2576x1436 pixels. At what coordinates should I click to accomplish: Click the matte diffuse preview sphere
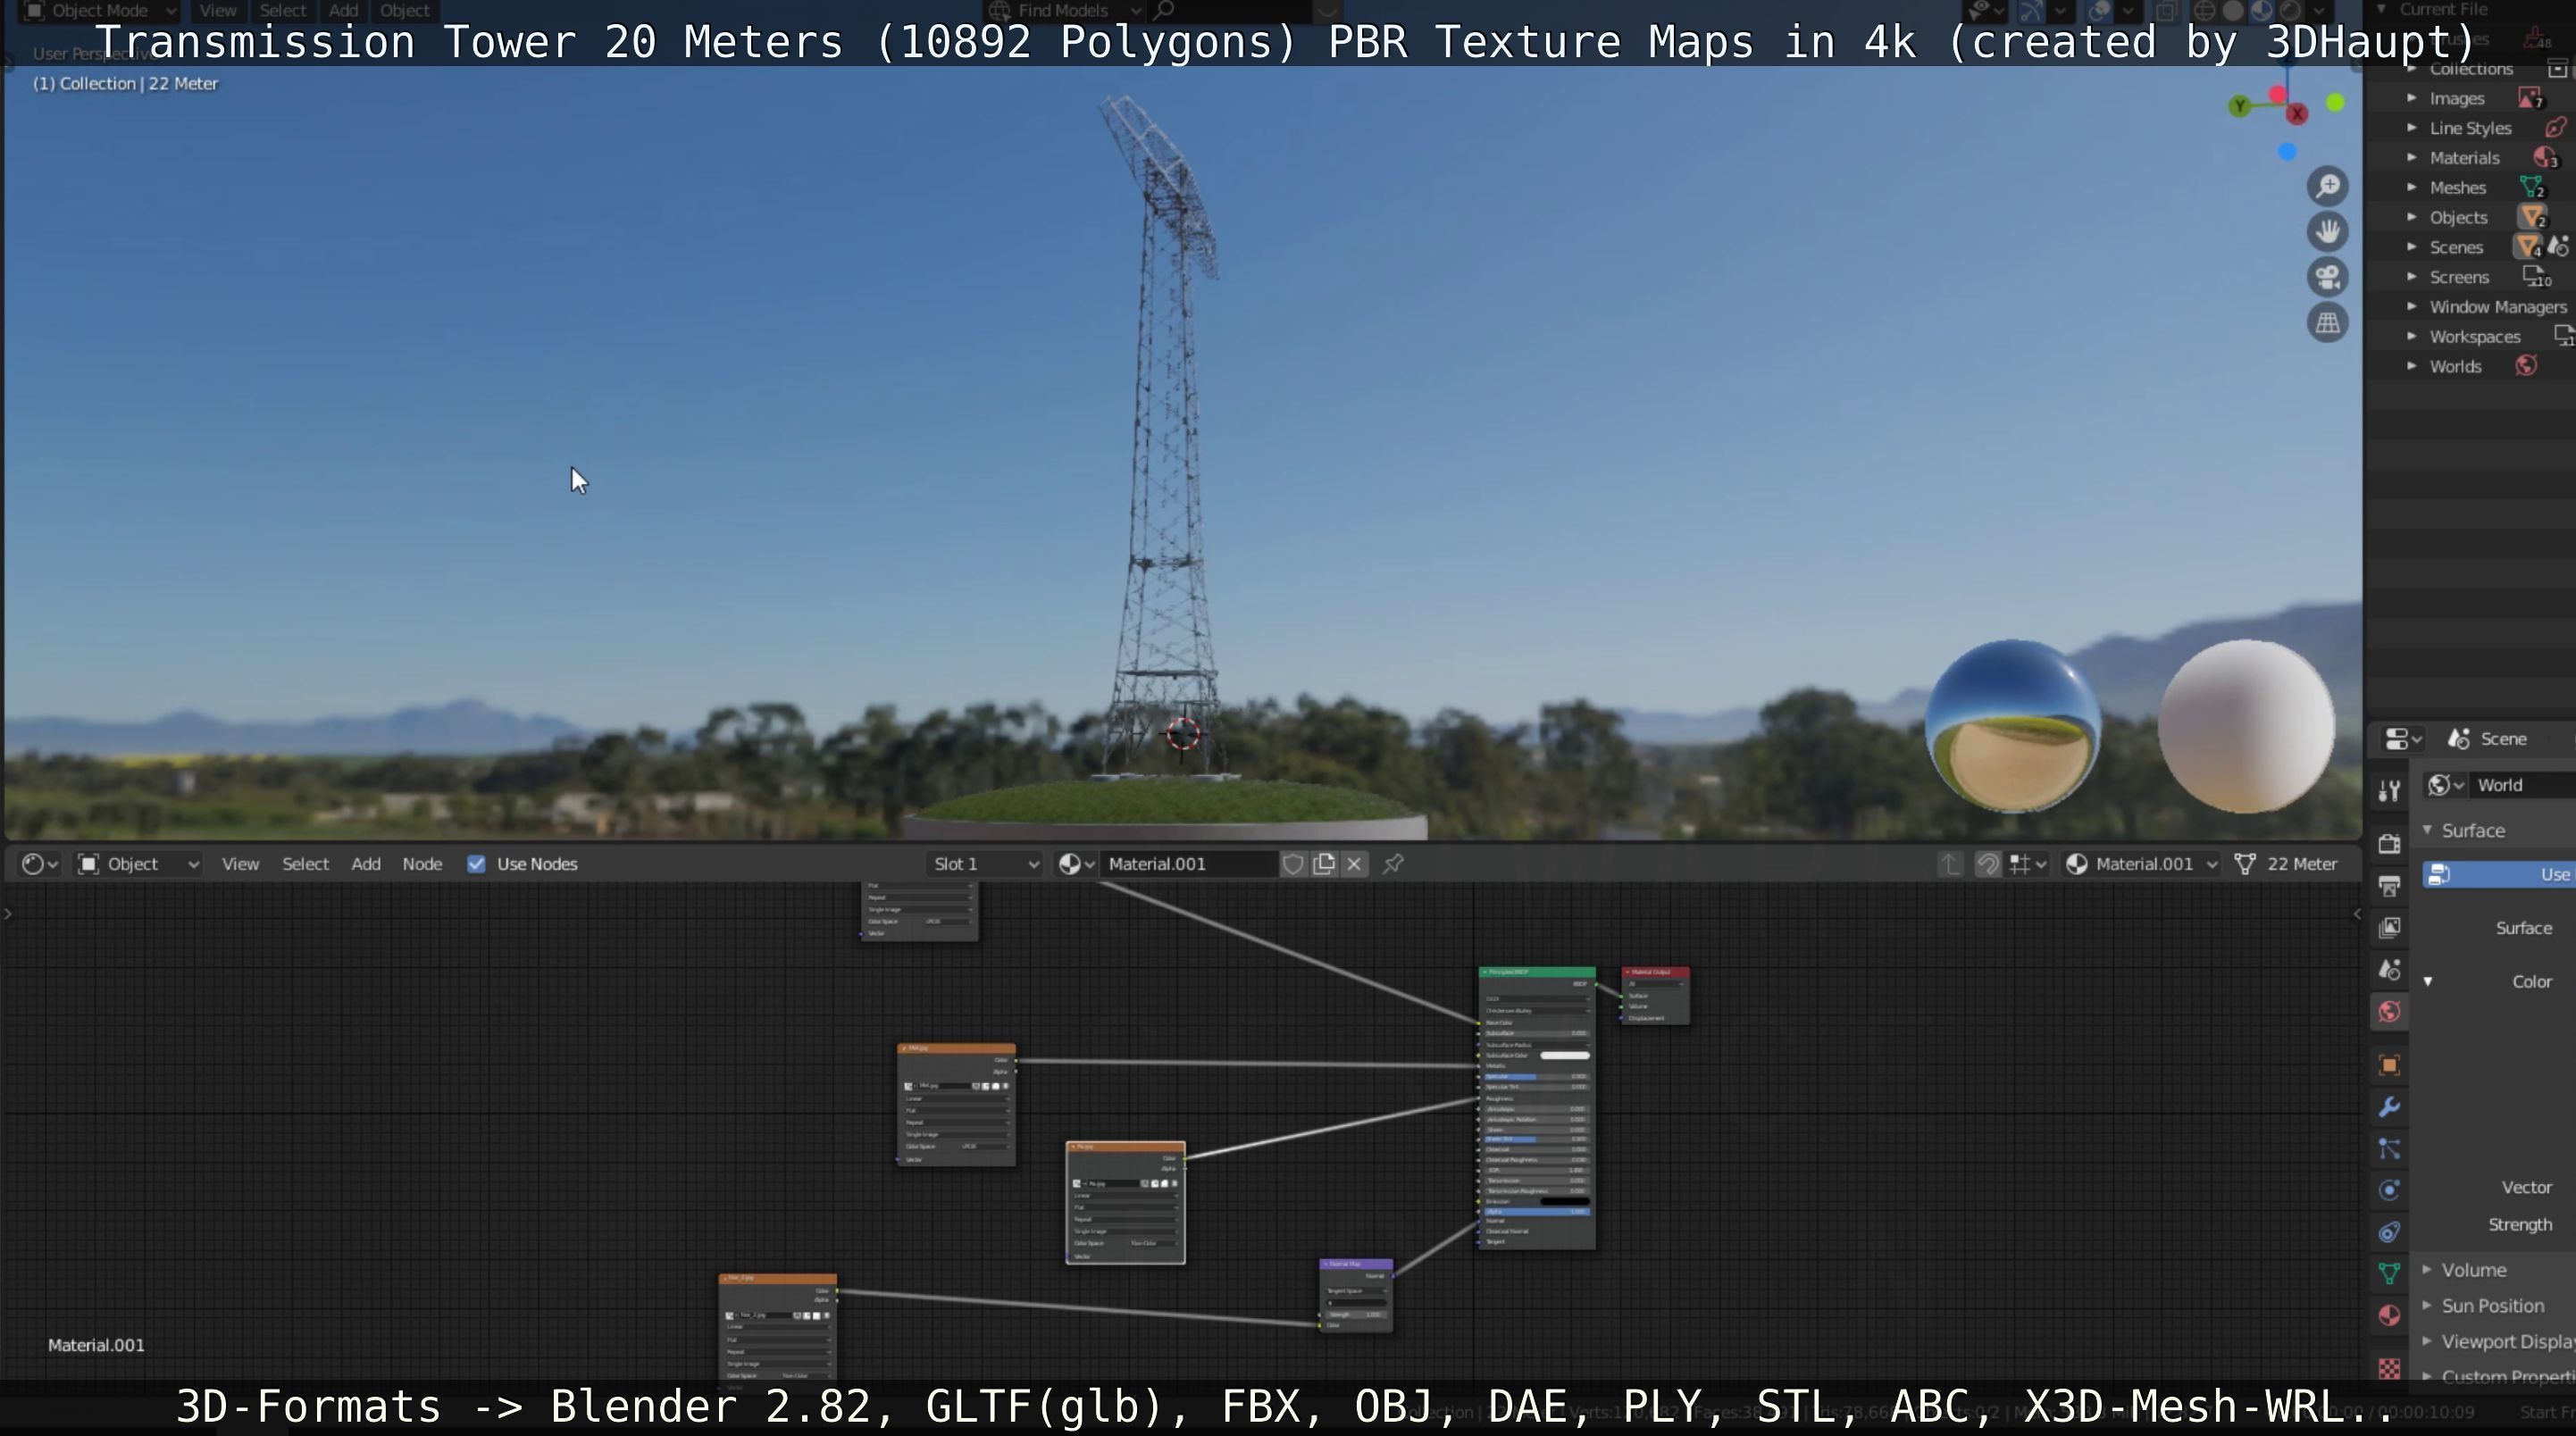pos(2246,726)
